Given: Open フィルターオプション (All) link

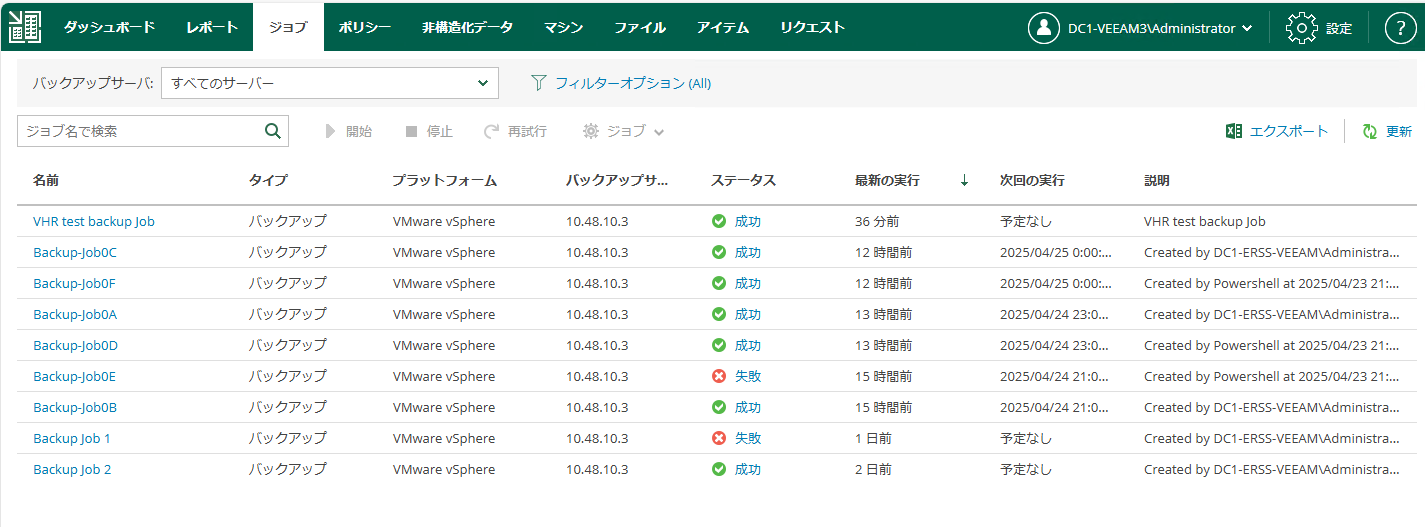Looking at the screenshot, I should (x=633, y=83).
